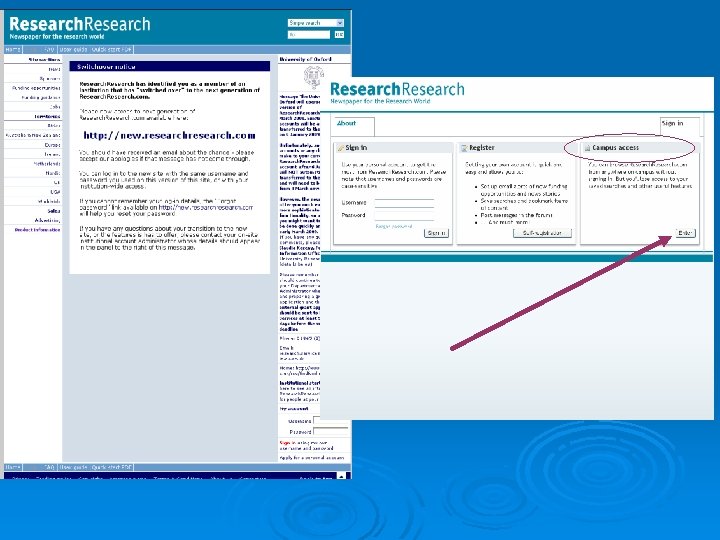Click the Forgot password link

[394, 226]
